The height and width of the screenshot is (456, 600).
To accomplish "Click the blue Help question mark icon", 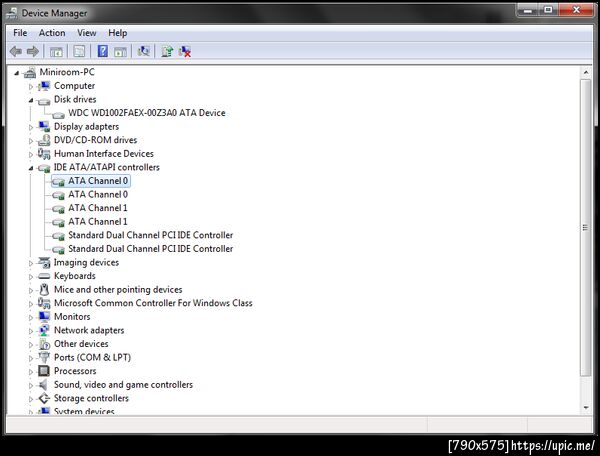I will 103,51.
